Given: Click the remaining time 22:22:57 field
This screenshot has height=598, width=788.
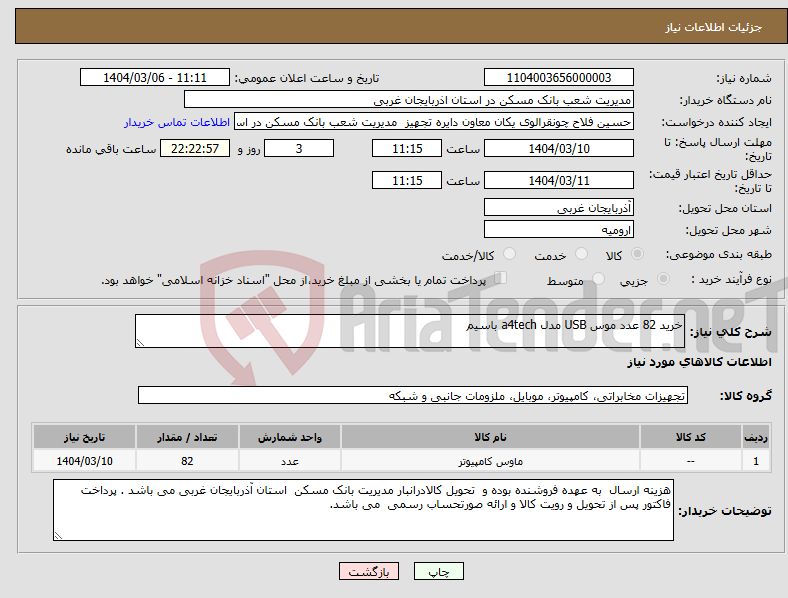Looking at the screenshot, I should [x=195, y=148].
